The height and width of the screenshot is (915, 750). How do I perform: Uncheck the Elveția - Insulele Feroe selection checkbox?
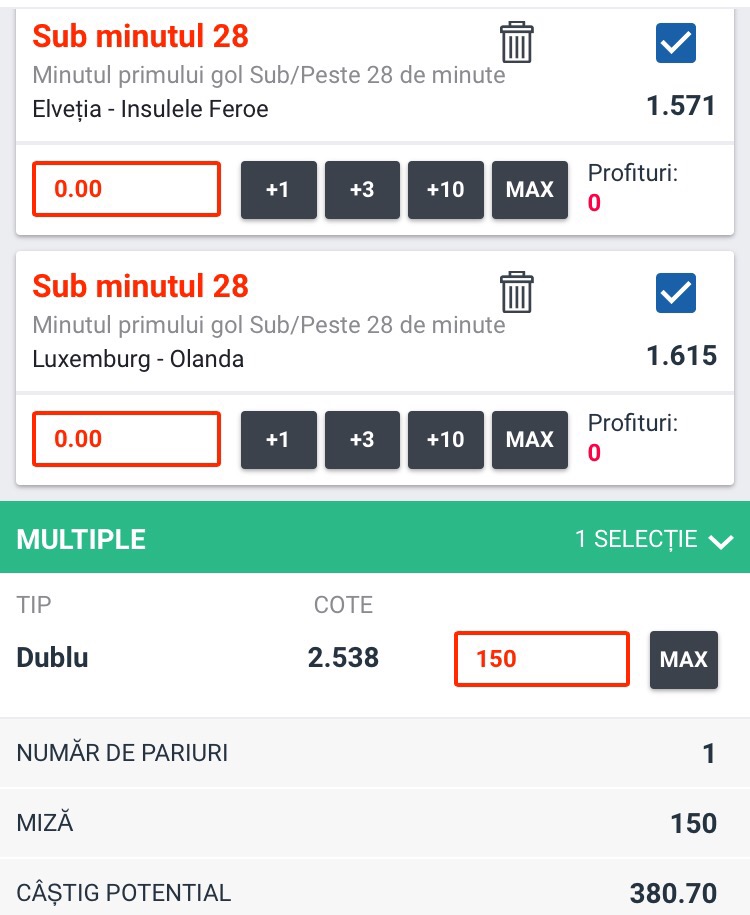[676, 43]
